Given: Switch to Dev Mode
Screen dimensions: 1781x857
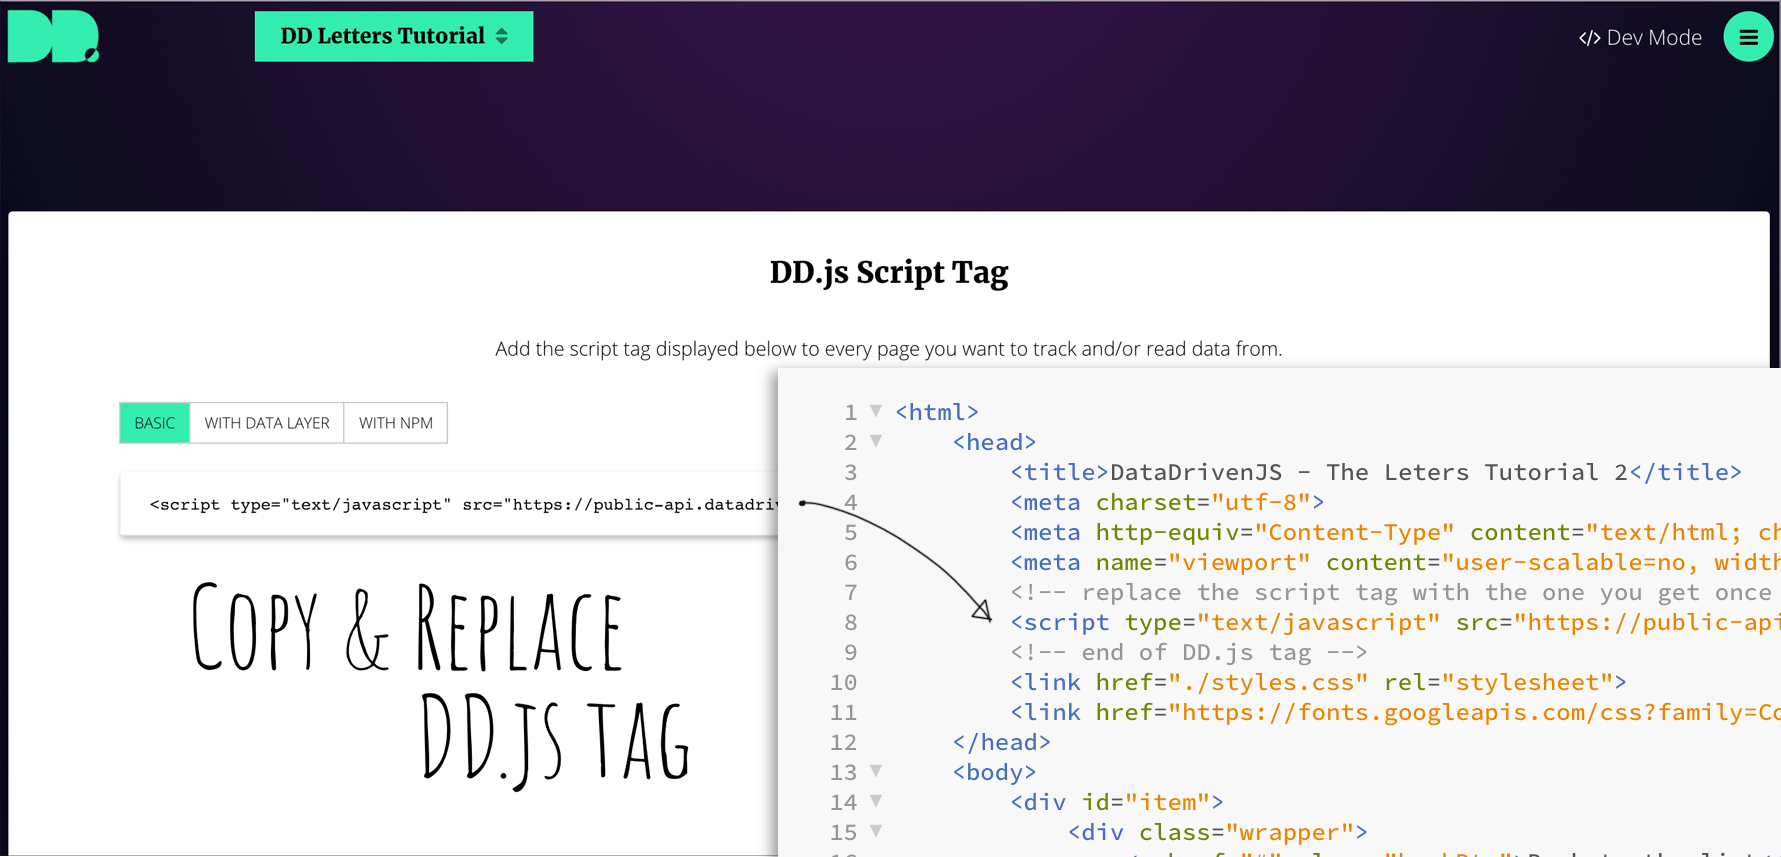Looking at the screenshot, I should pos(1640,37).
